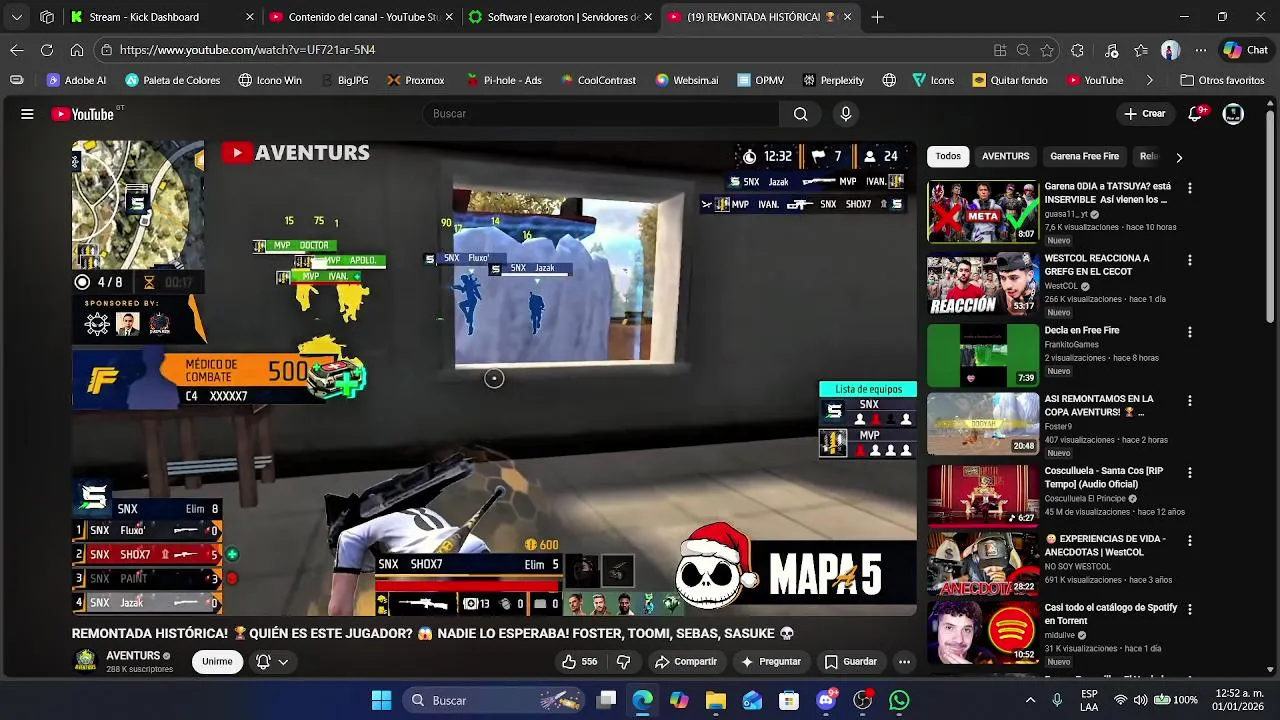Click the Unirme join button
The height and width of the screenshot is (720, 1280).
[x=217, y=661]
